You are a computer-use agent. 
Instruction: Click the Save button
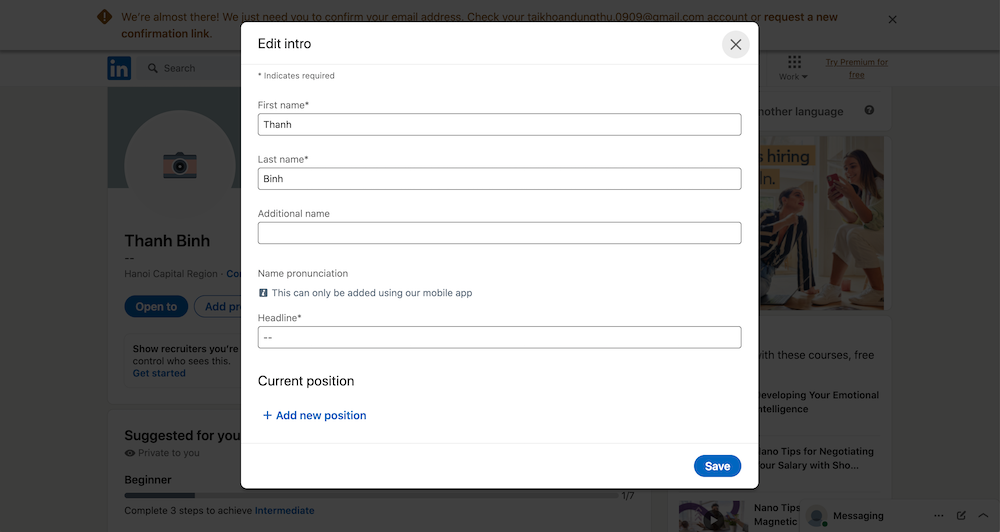(717, 466)
